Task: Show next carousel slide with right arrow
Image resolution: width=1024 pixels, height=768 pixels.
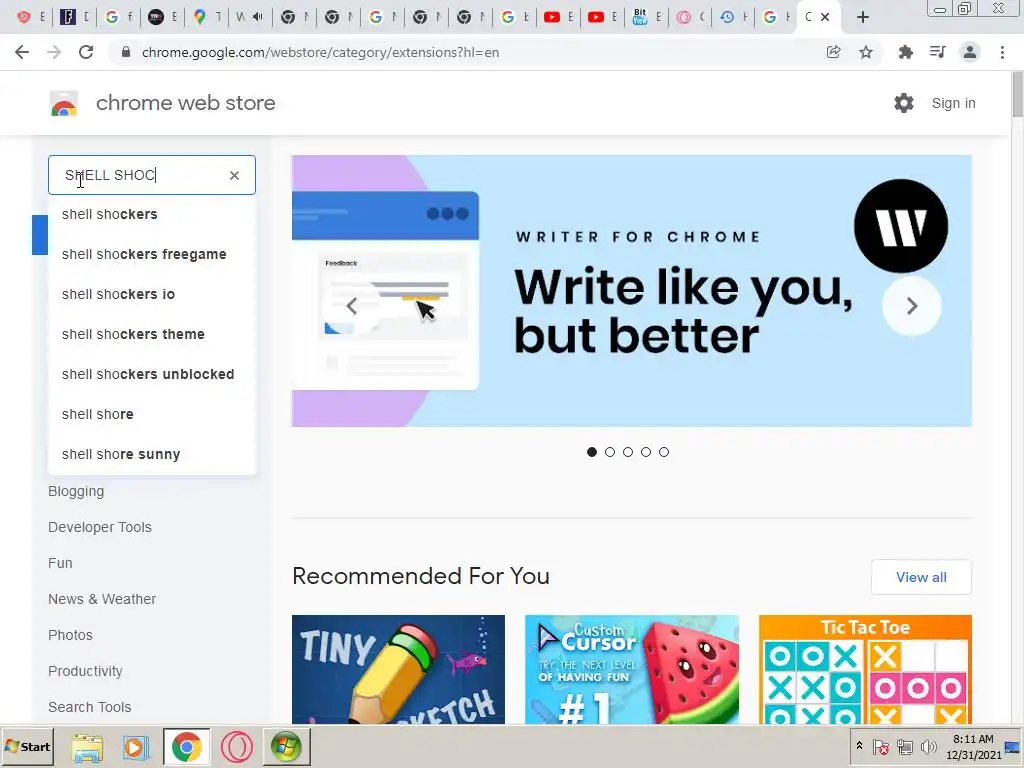Action: click(x=912, y=306)
